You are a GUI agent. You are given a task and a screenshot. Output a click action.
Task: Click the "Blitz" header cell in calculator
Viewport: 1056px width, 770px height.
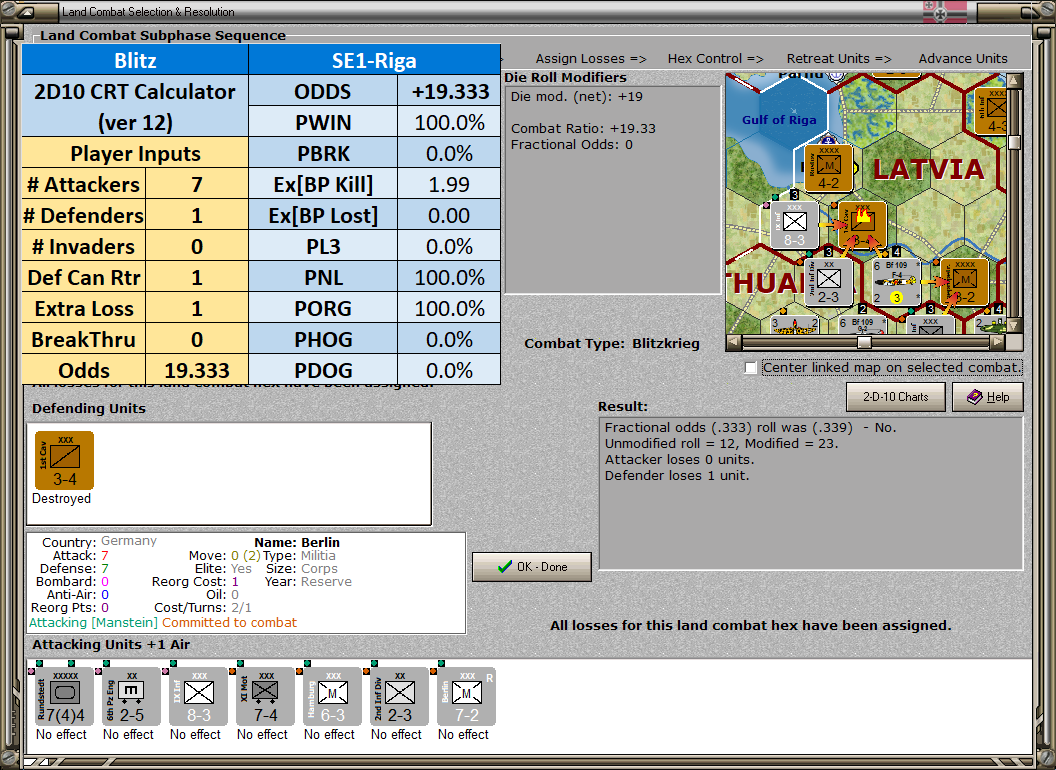click(x=135, y=60)
